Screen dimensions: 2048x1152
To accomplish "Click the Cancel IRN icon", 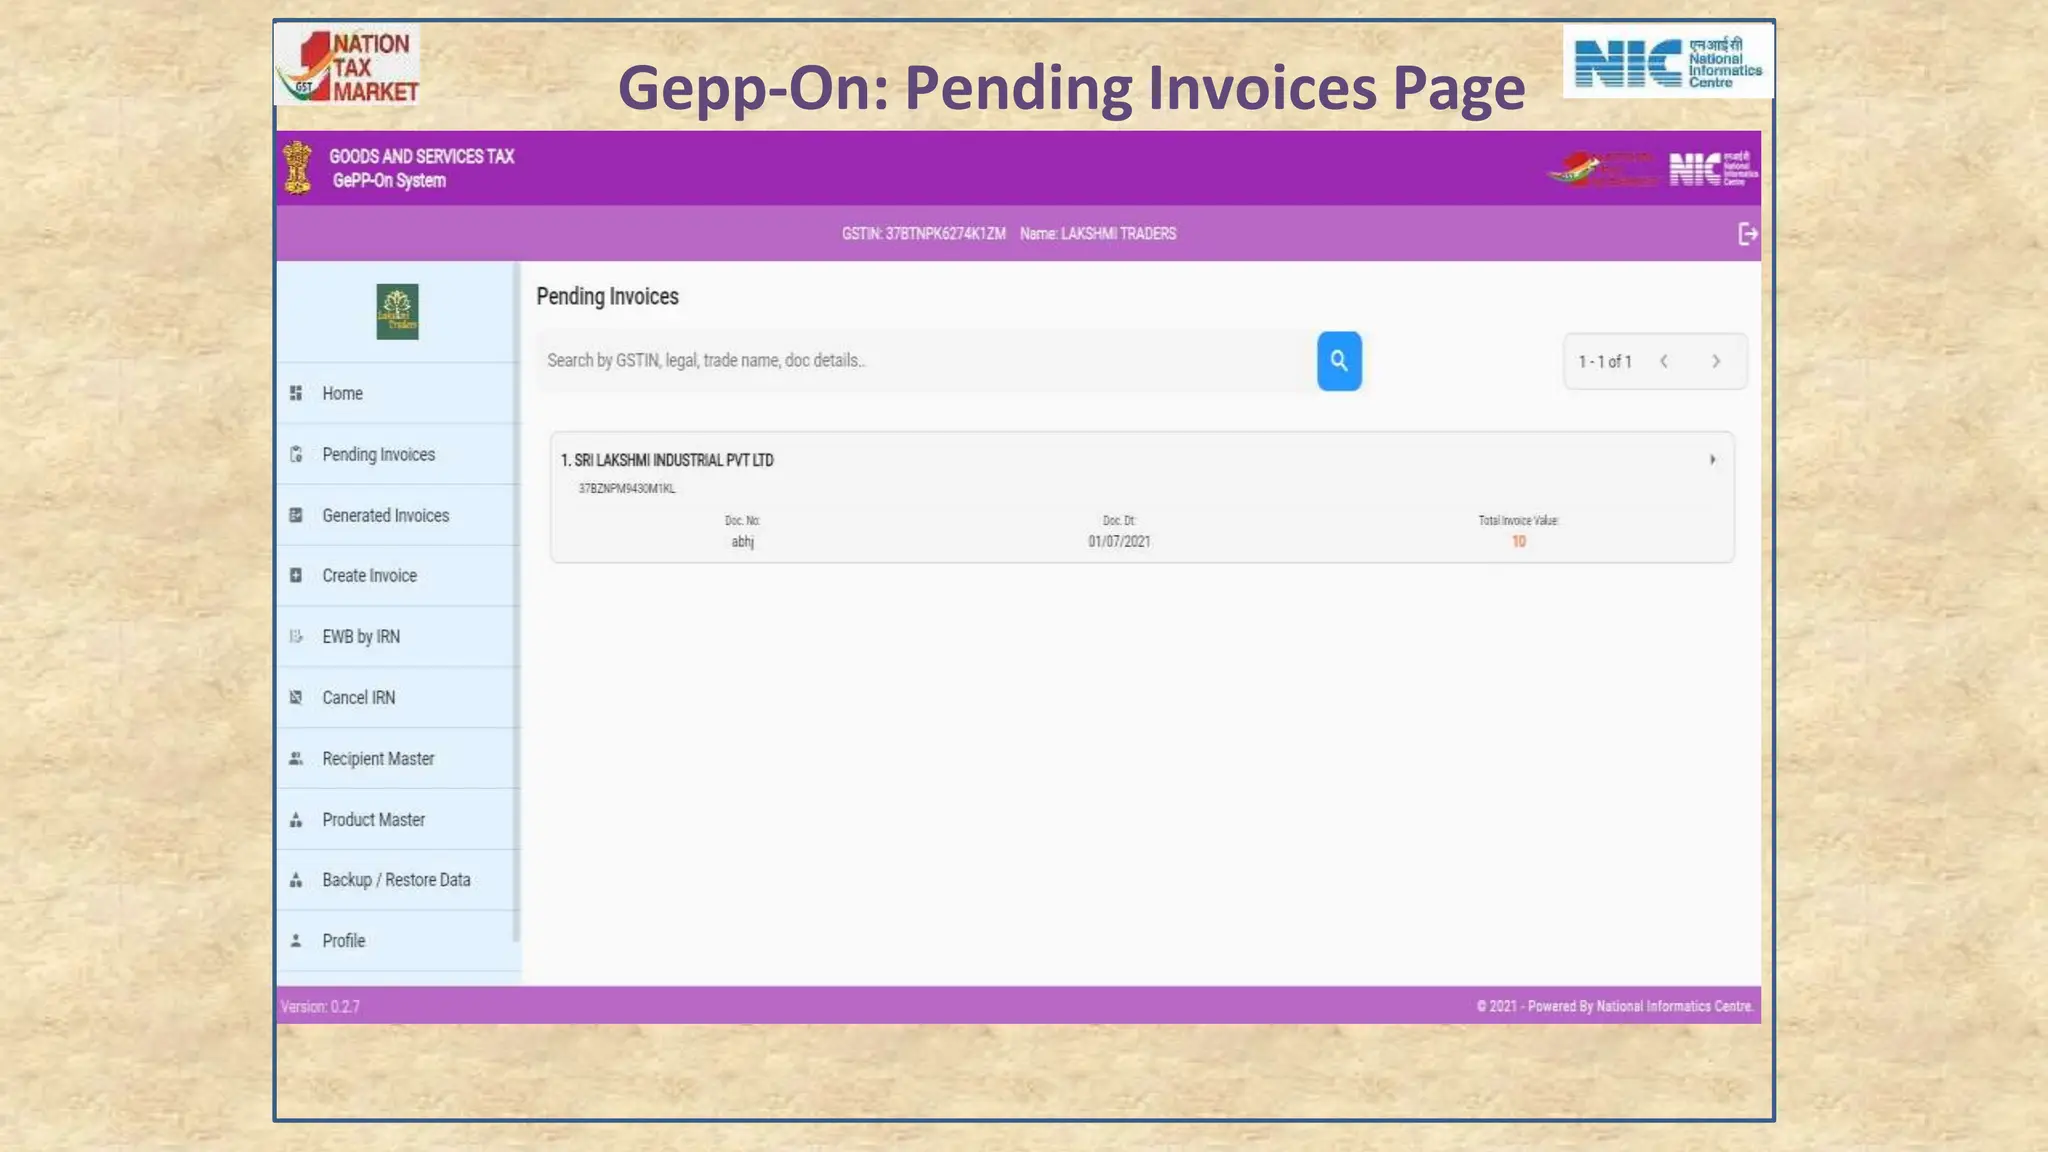I will 296,697.
